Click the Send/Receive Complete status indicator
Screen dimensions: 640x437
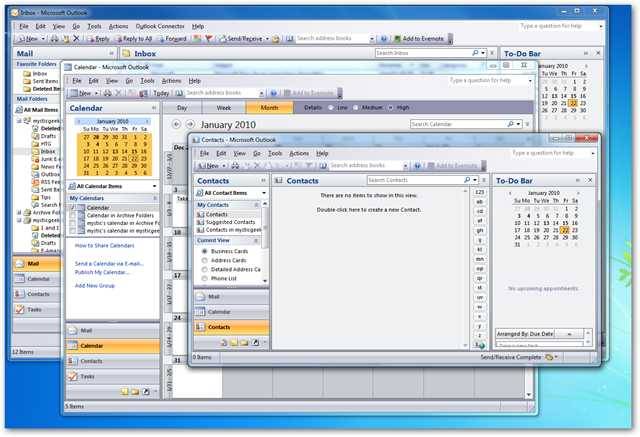[511, 357]
